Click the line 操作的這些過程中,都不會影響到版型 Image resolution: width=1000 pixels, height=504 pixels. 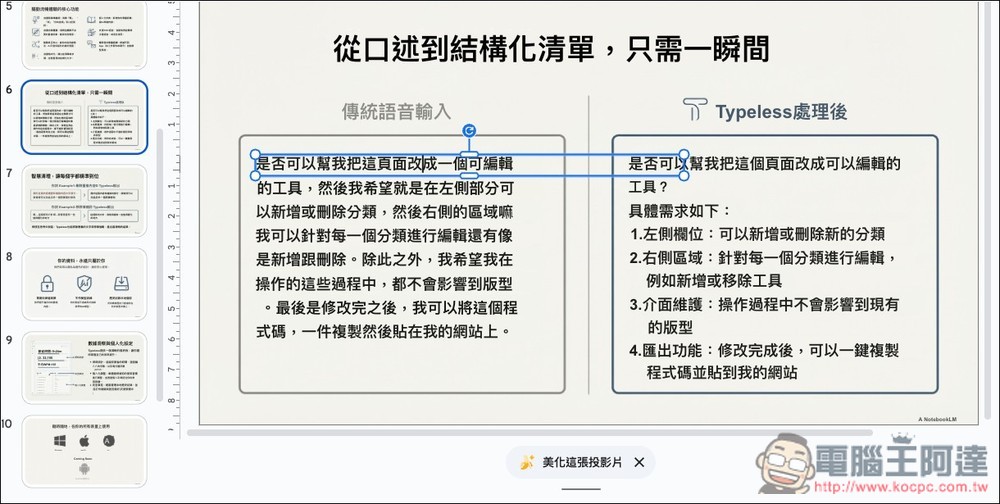(x=385, y=284)
